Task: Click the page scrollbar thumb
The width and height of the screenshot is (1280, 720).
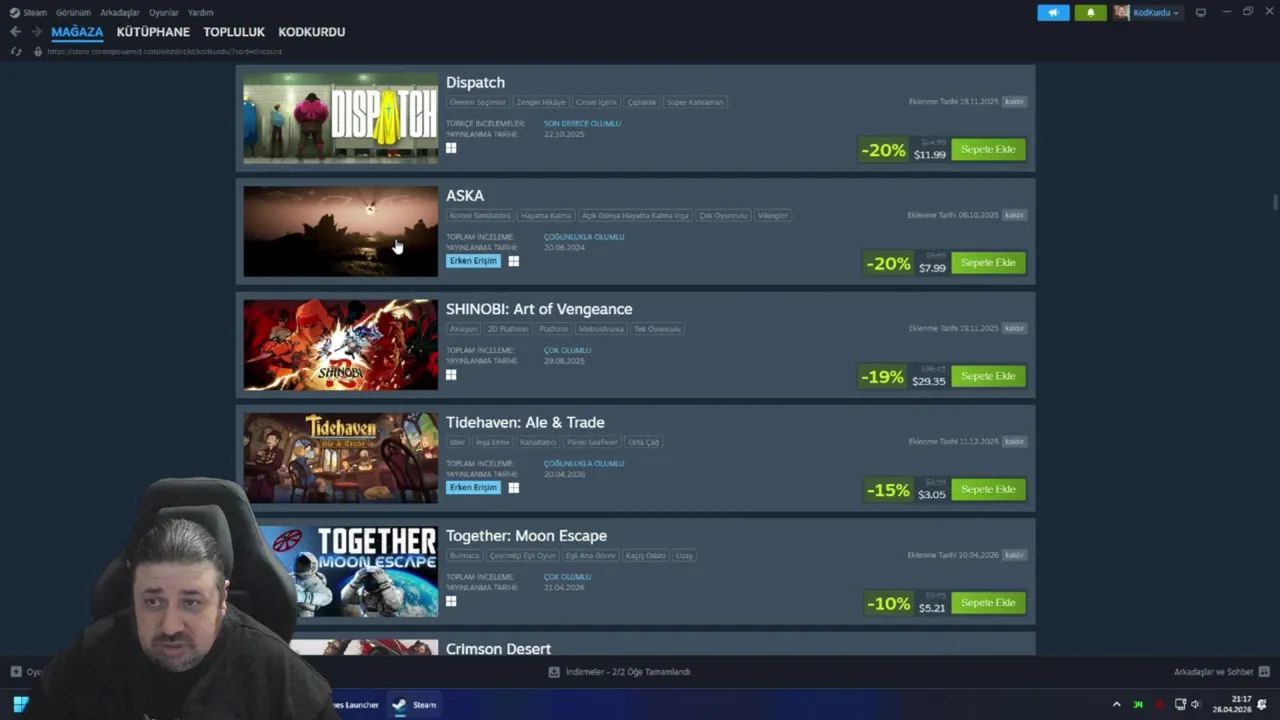Action: click(x=1275, y=203)
